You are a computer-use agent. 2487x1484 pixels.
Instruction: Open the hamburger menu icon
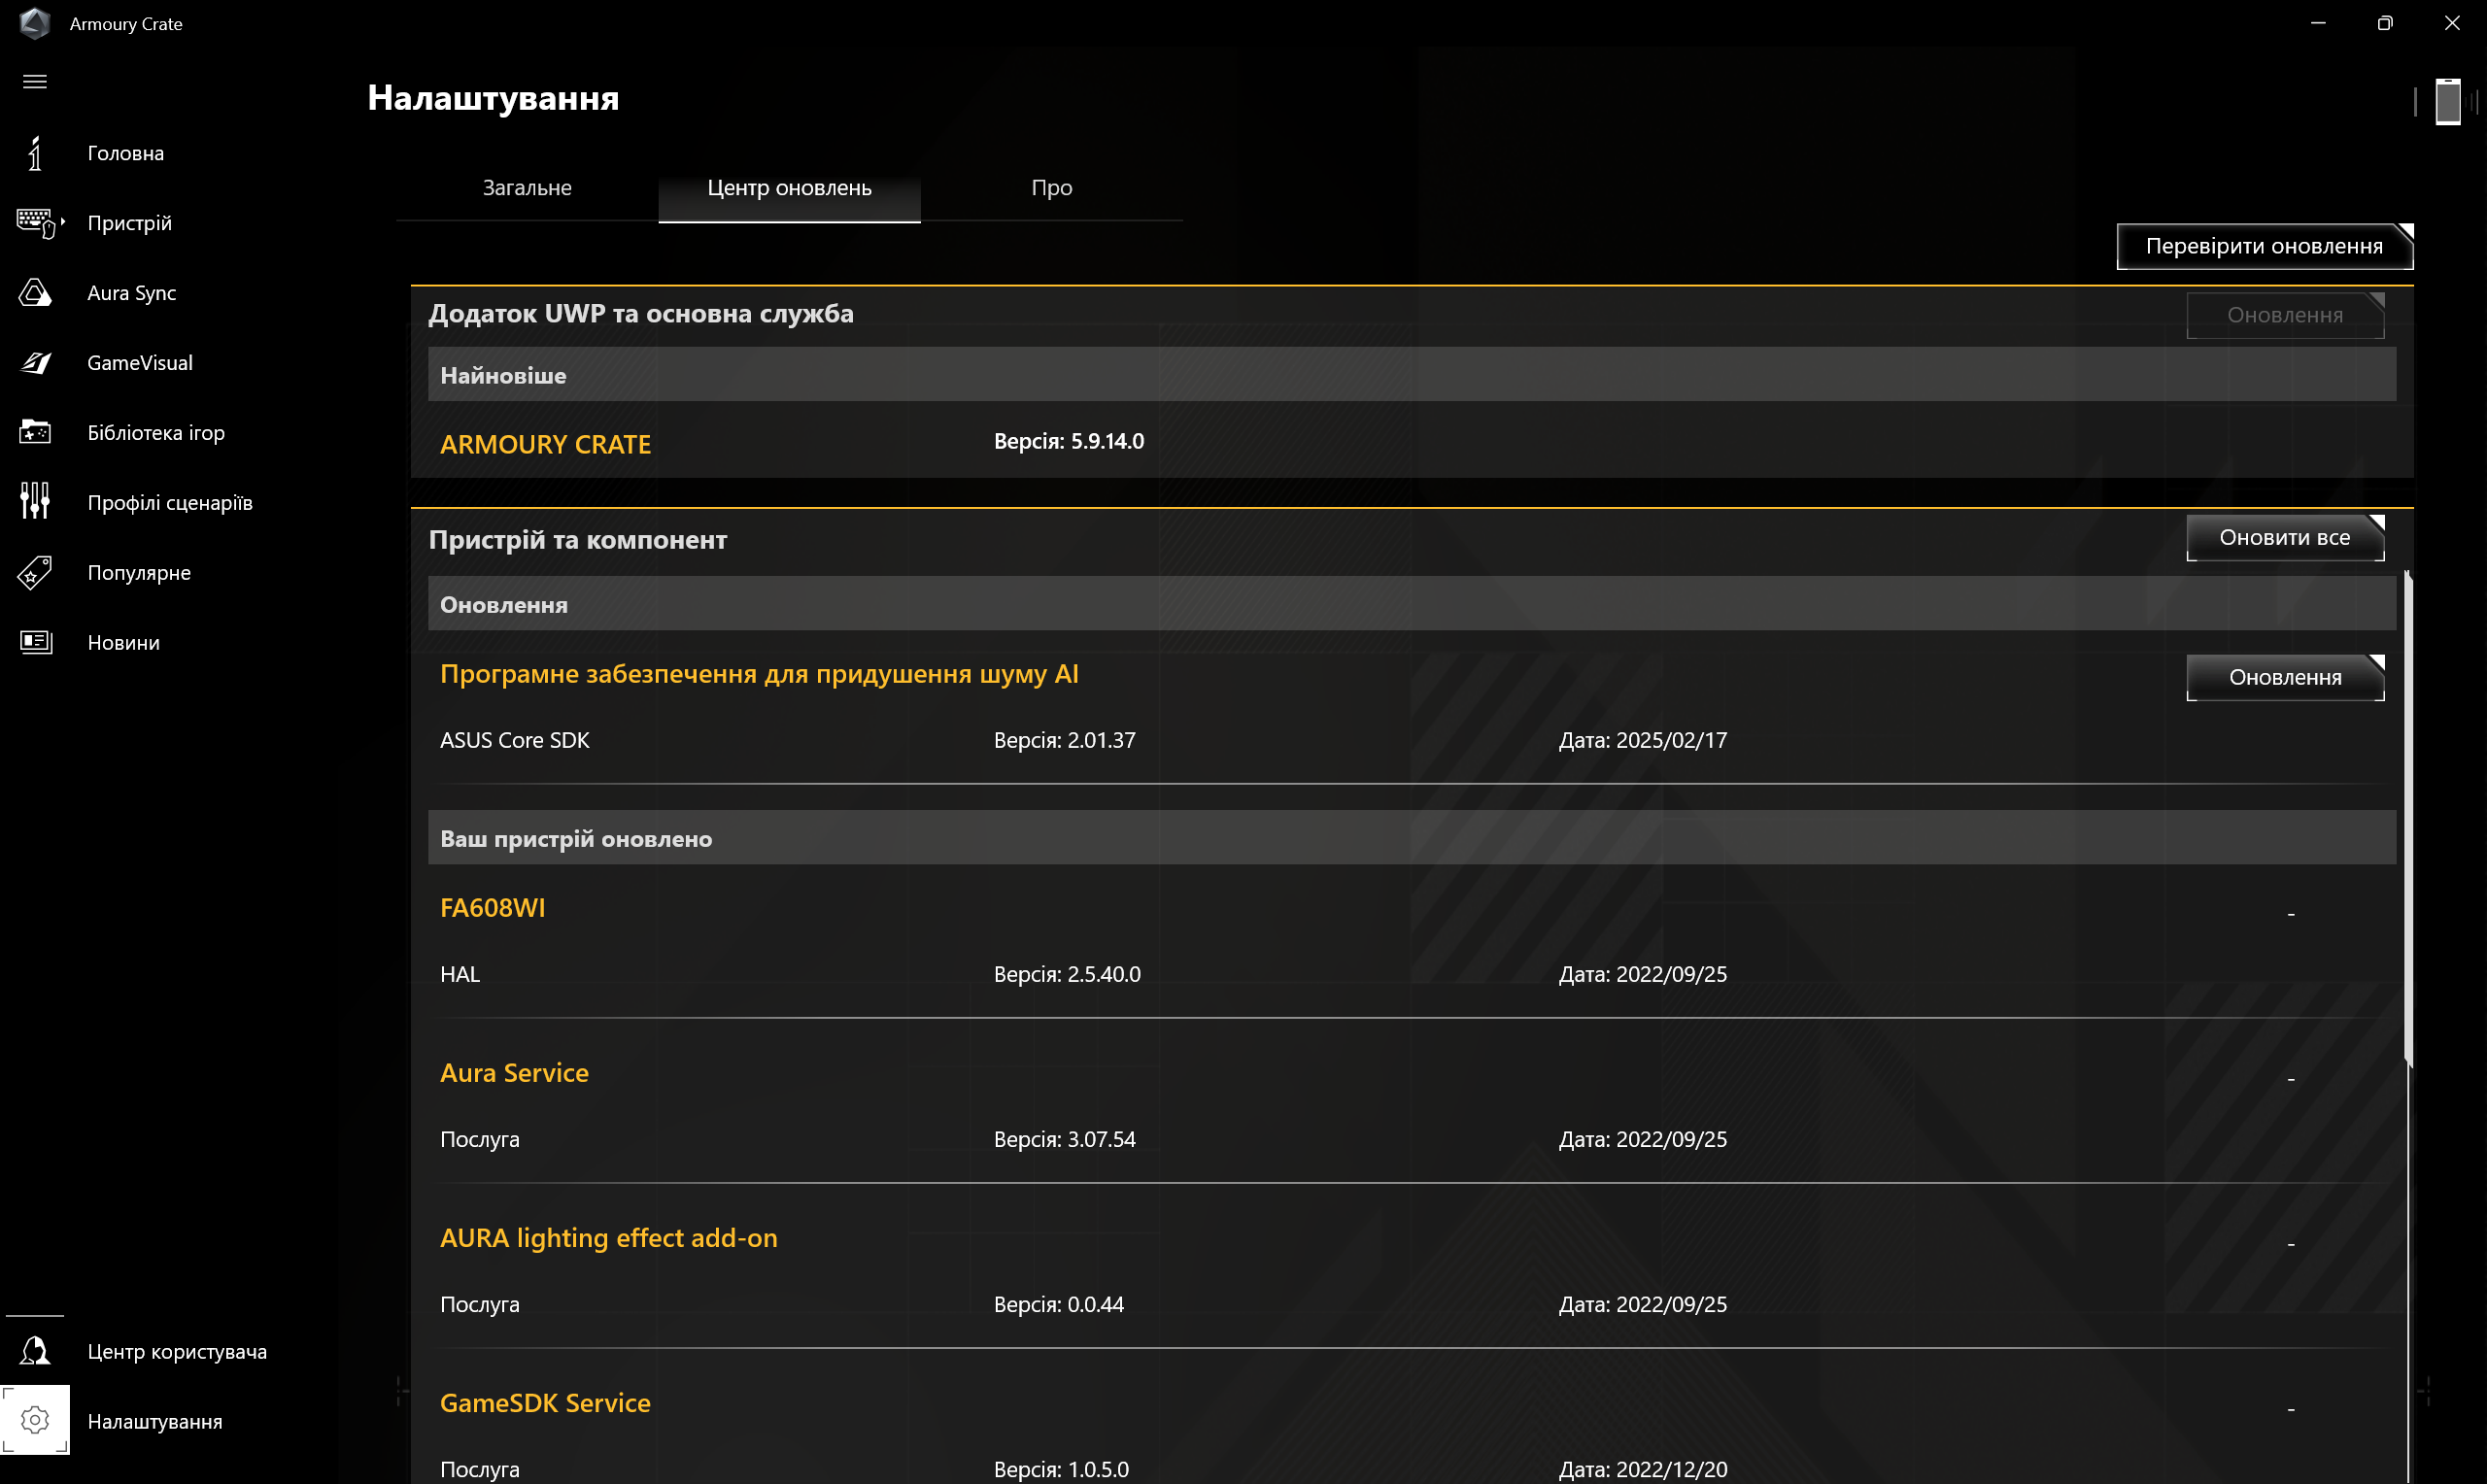click(35, 82)
